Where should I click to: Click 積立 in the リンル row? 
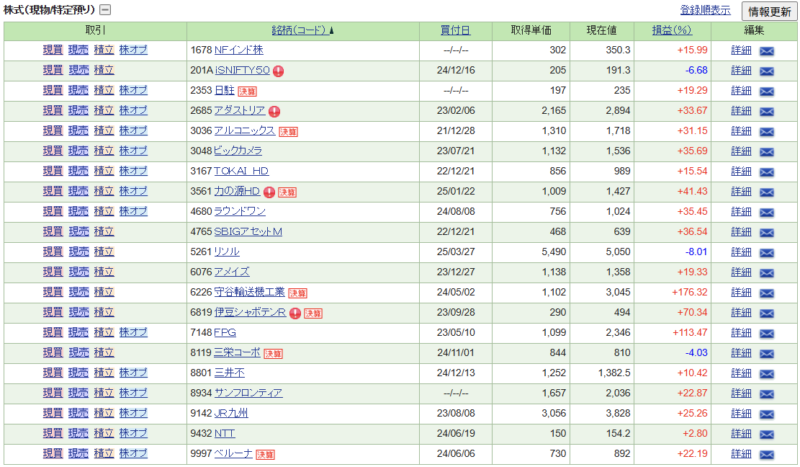tap(104, 252)
